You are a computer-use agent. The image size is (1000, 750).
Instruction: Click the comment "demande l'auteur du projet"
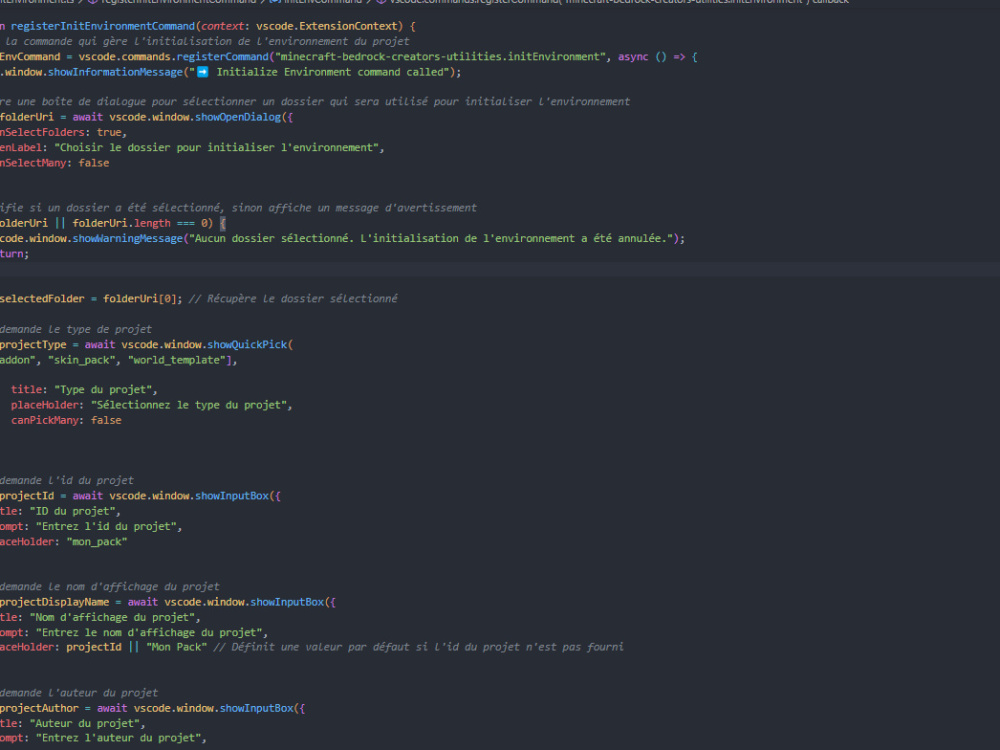click(x=79, y=693)
